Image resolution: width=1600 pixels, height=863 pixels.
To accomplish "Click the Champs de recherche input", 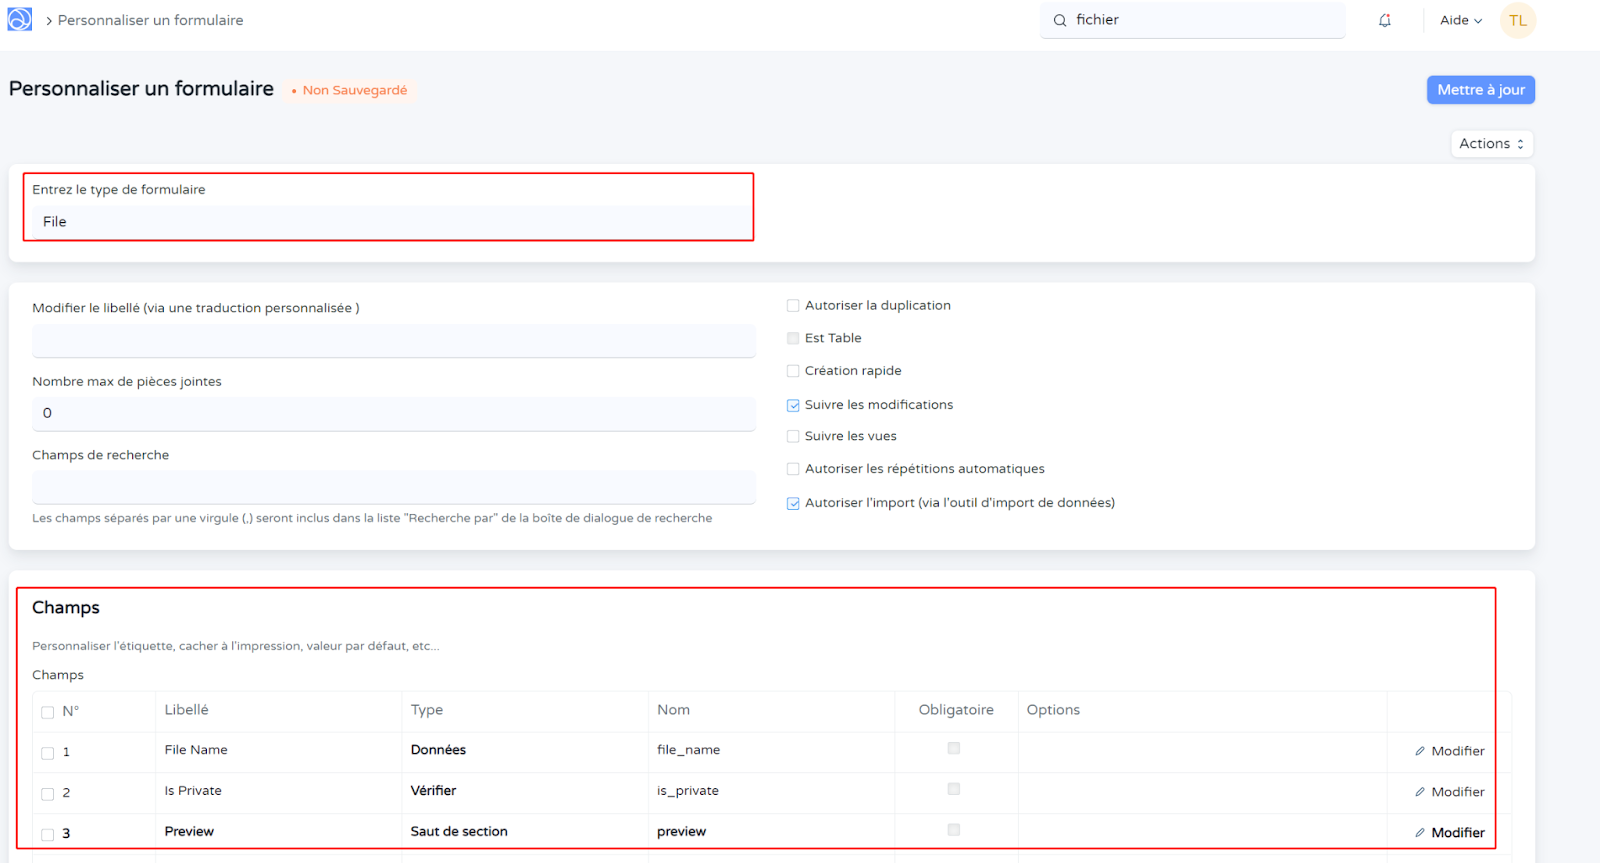I will [393, 487].
